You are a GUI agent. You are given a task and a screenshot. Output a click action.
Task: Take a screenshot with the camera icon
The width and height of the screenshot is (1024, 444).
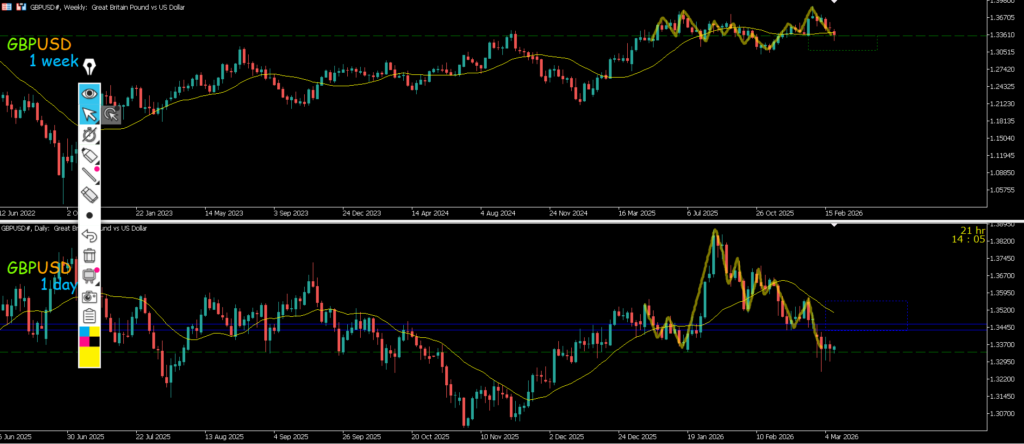(x=89, y=297)
